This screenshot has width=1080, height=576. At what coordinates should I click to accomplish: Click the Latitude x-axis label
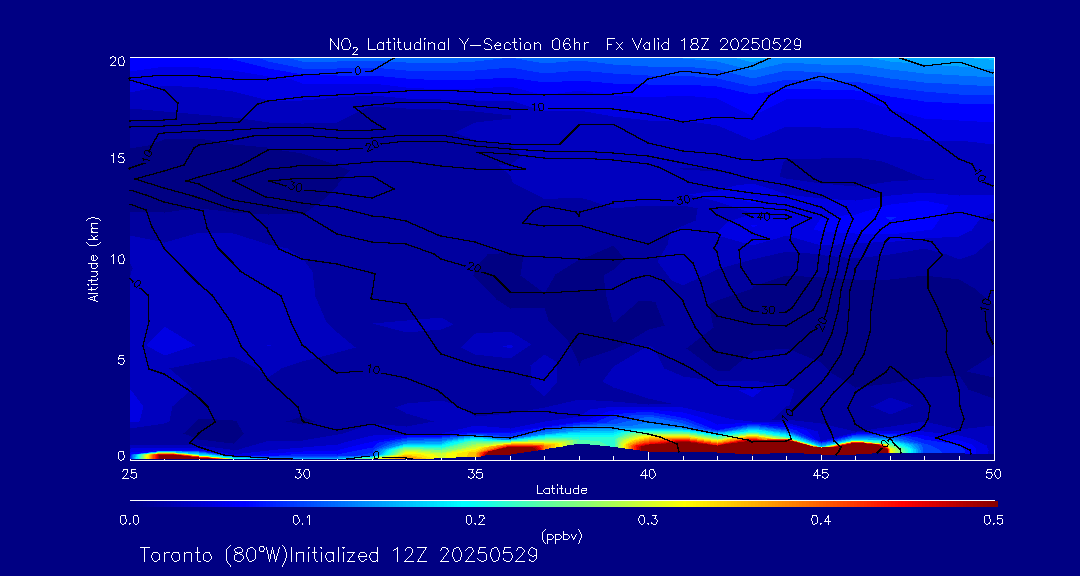pyautogui.click(x=561, y=490)
